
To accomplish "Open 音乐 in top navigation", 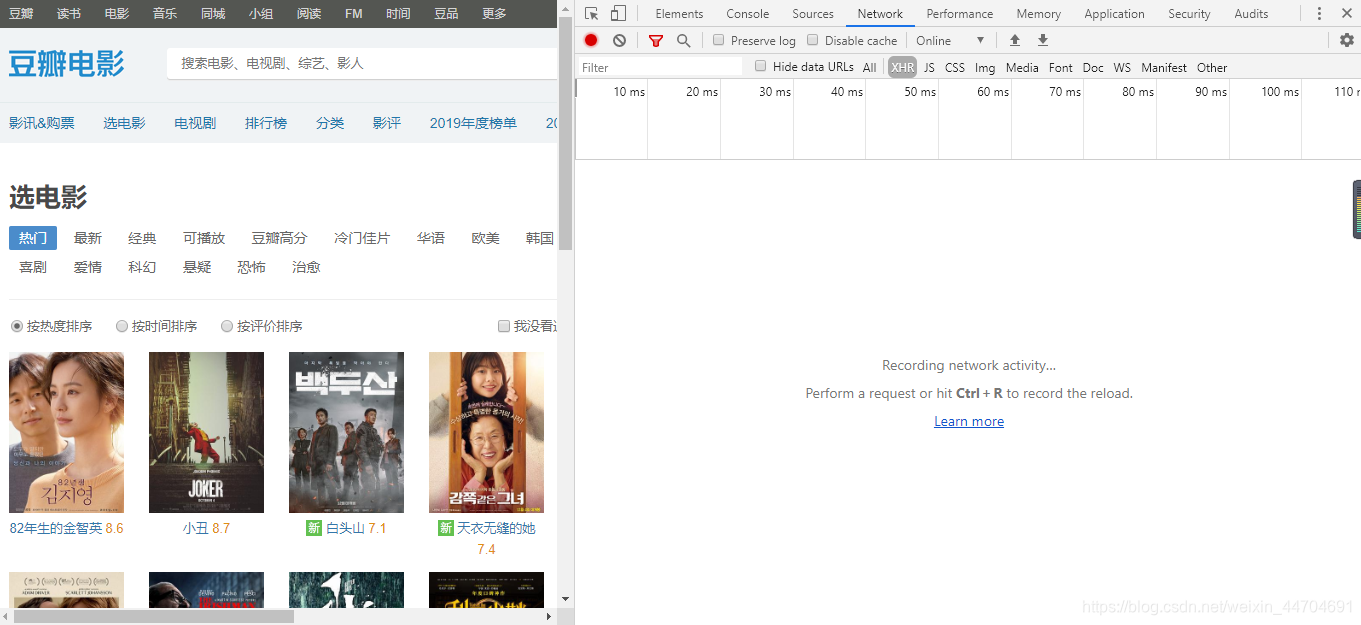I will (165, 13).
